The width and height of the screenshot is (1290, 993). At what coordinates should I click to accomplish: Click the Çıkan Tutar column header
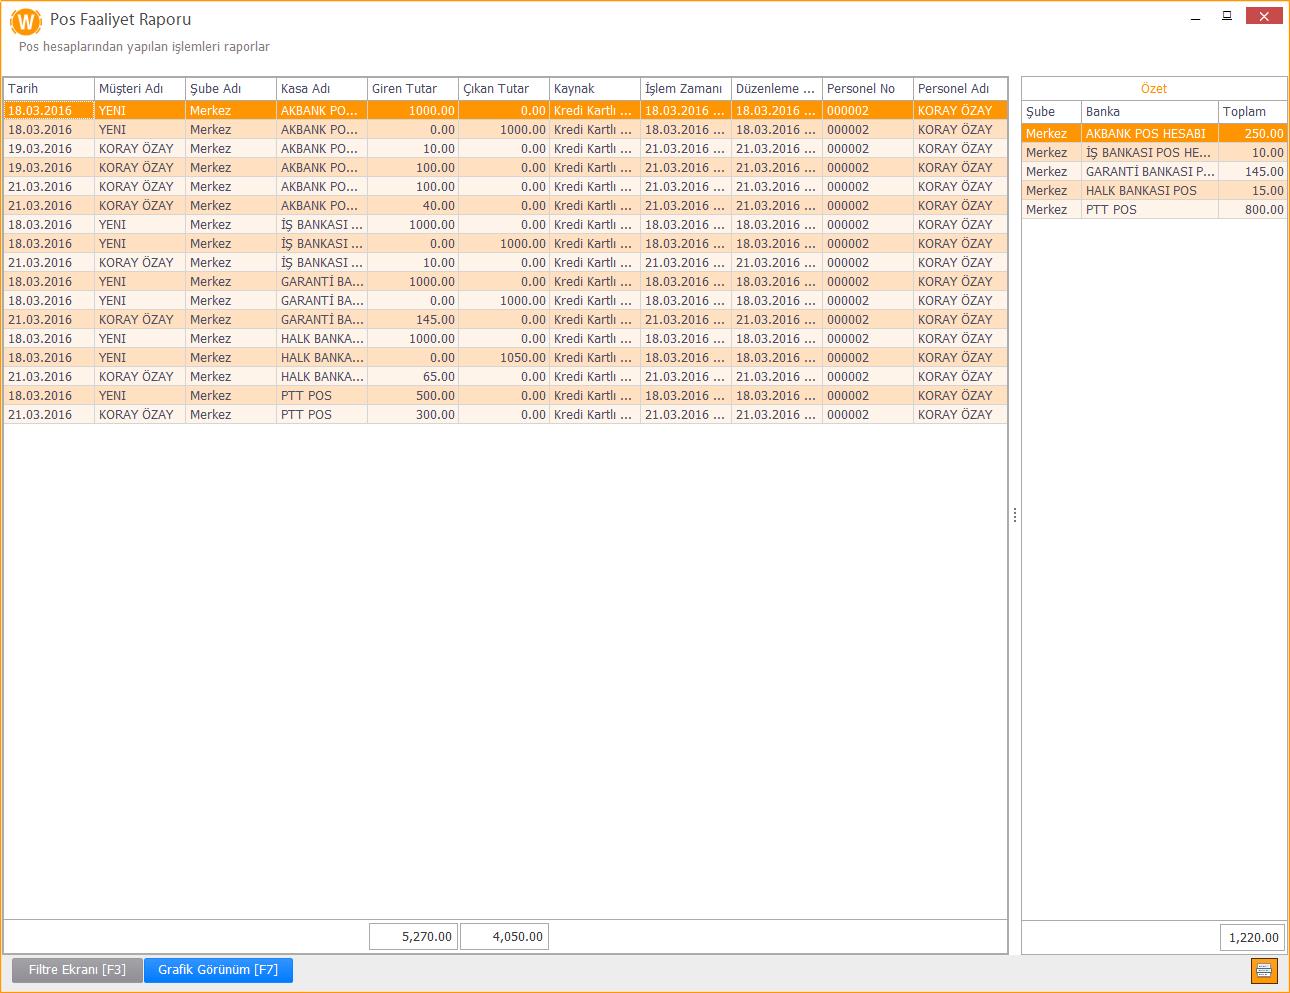503,89
